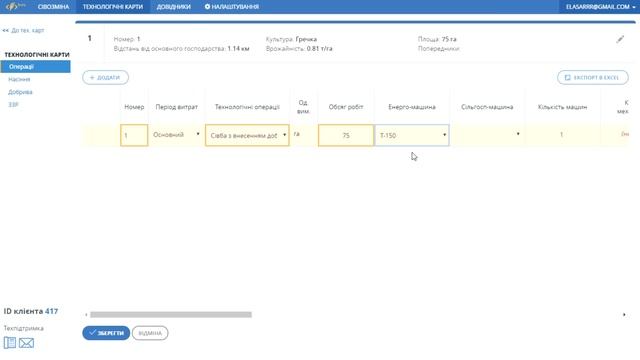Click the Площа: 75 га text
This screenshot has width=640, height=360.
point(437,39)
